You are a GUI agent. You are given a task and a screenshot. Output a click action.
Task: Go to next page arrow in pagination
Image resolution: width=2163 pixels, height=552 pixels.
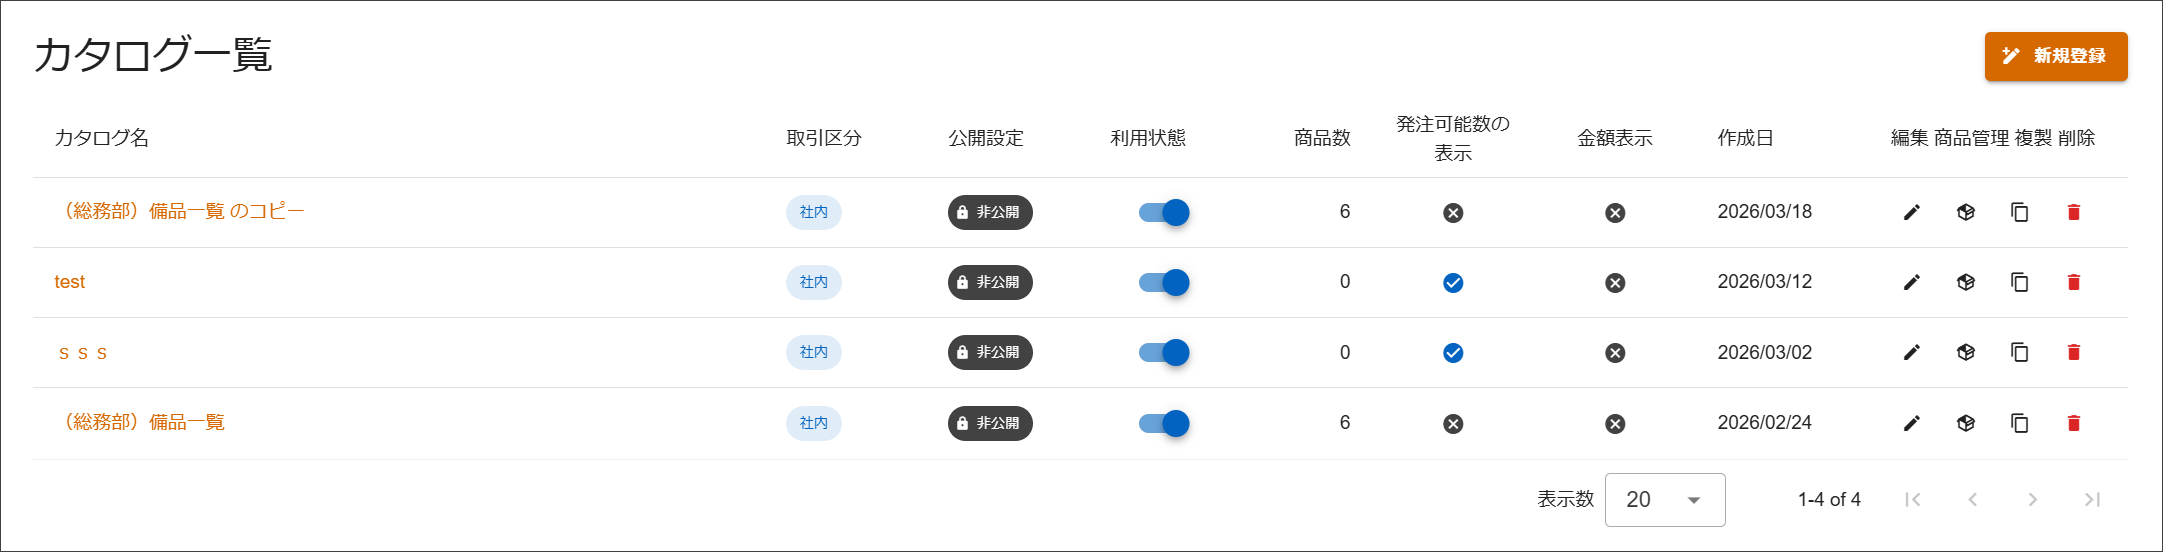point(2032,500)
